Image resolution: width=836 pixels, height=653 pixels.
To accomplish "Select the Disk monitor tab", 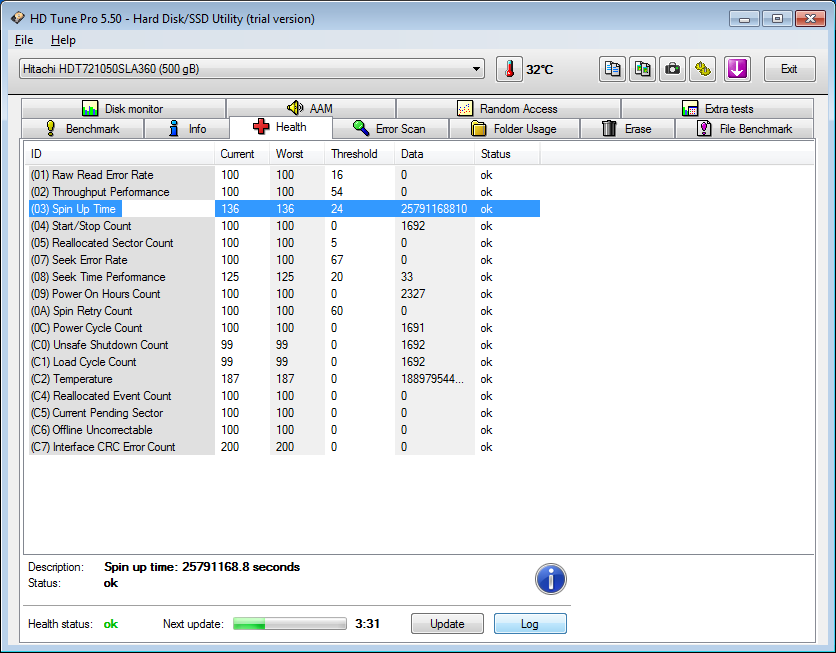I will [x=122, y=109].
